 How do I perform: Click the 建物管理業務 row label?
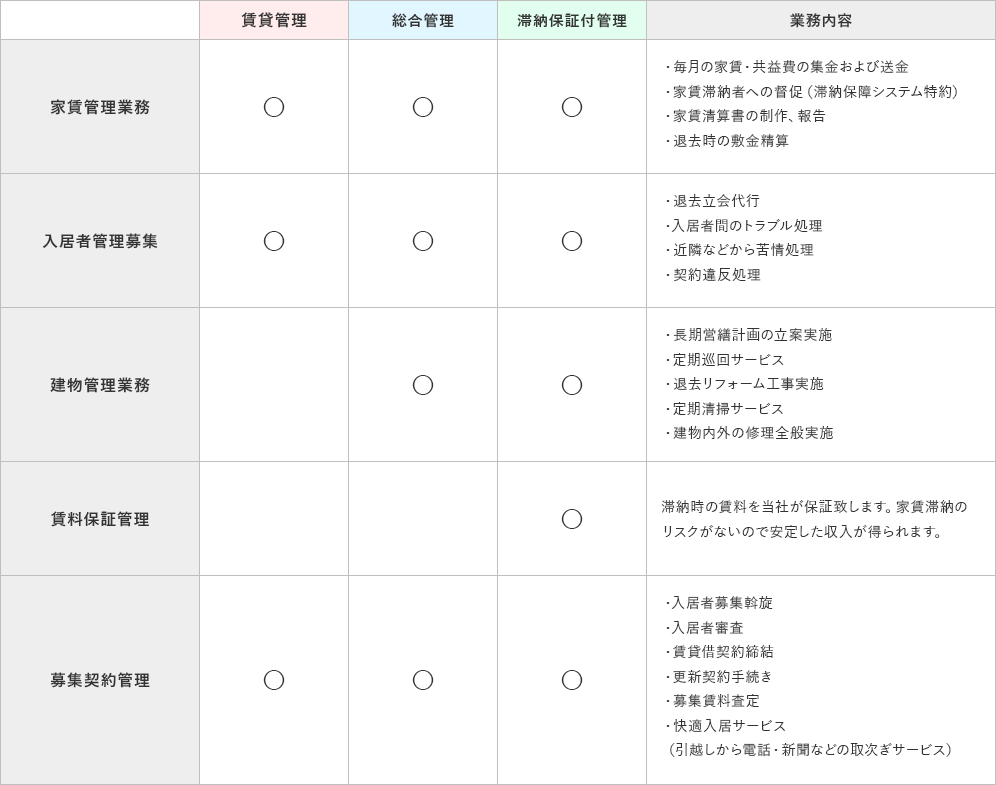pyautogui.click(x=100, y=385)
